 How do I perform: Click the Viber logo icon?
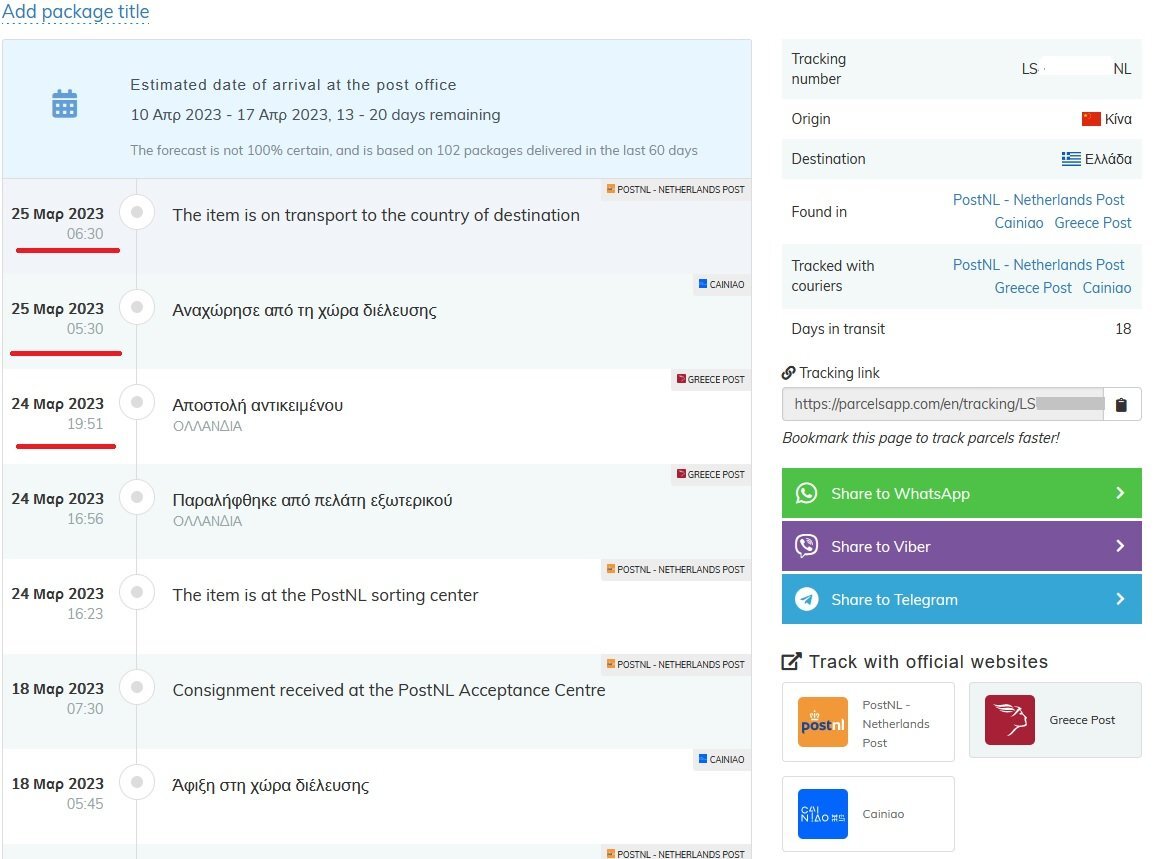(x=807, y=546)
